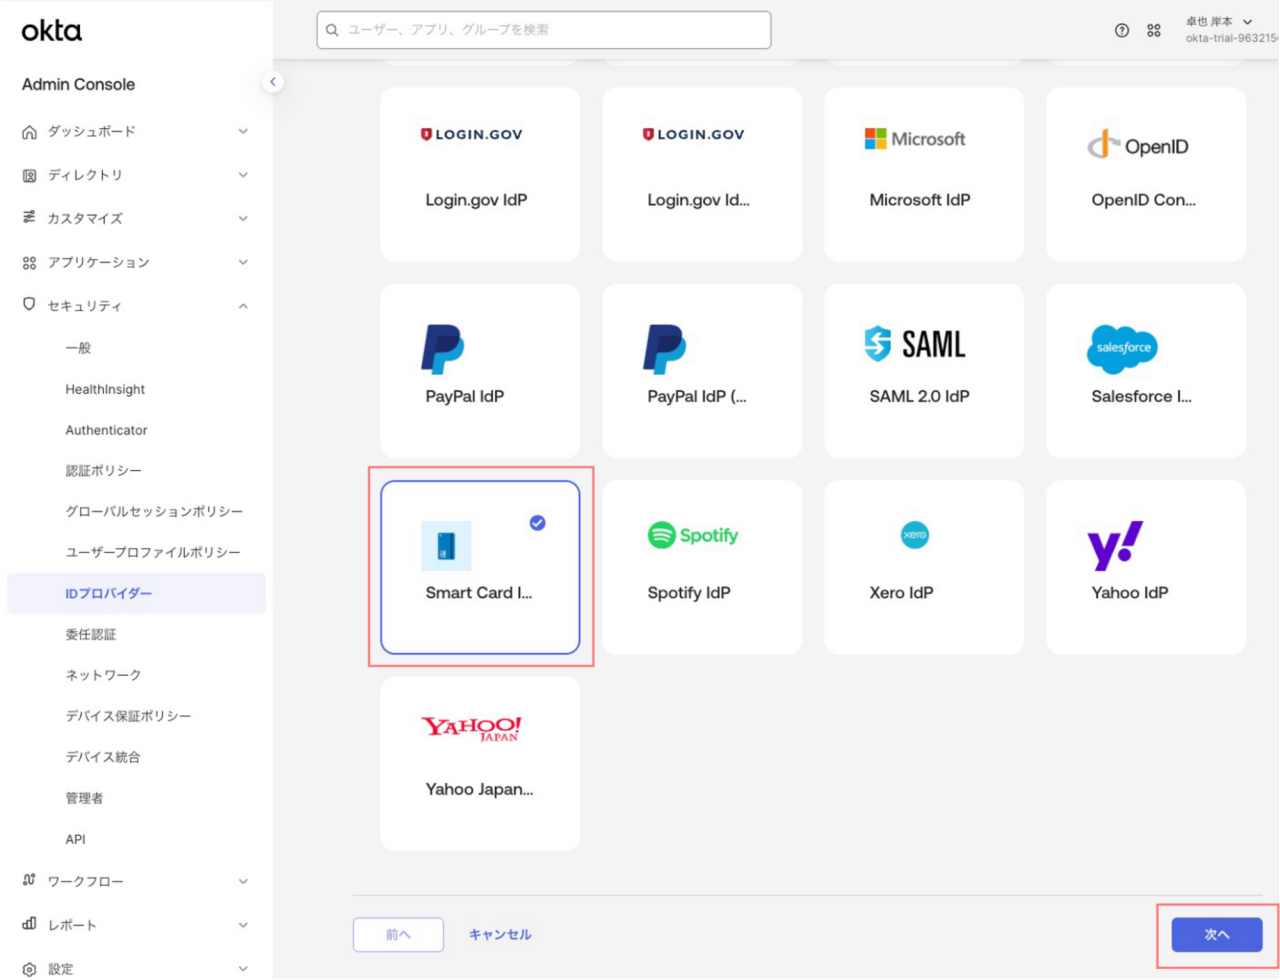Image resolution: width=1280 pixels, height=980 pixels.
Task: Choose the SAML 2.0 IdP logo
Action: point(915,344)
